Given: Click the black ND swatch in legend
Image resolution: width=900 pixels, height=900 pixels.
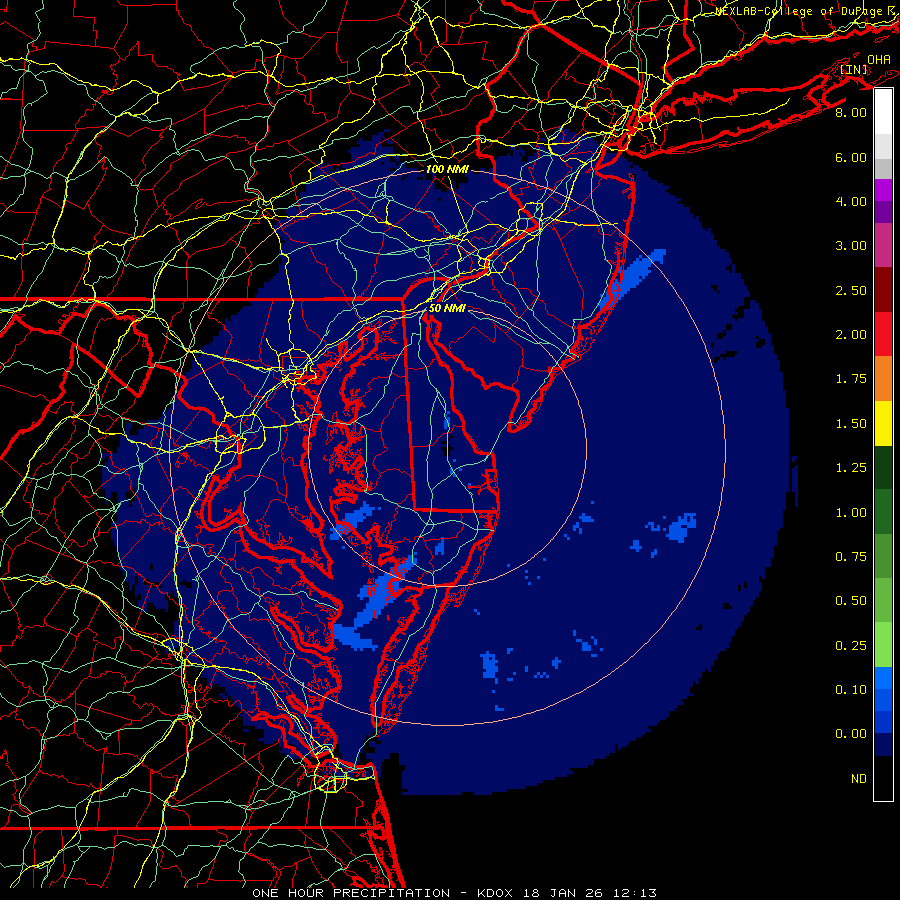Looking at the screenshot, I should [x=883, y=778].
